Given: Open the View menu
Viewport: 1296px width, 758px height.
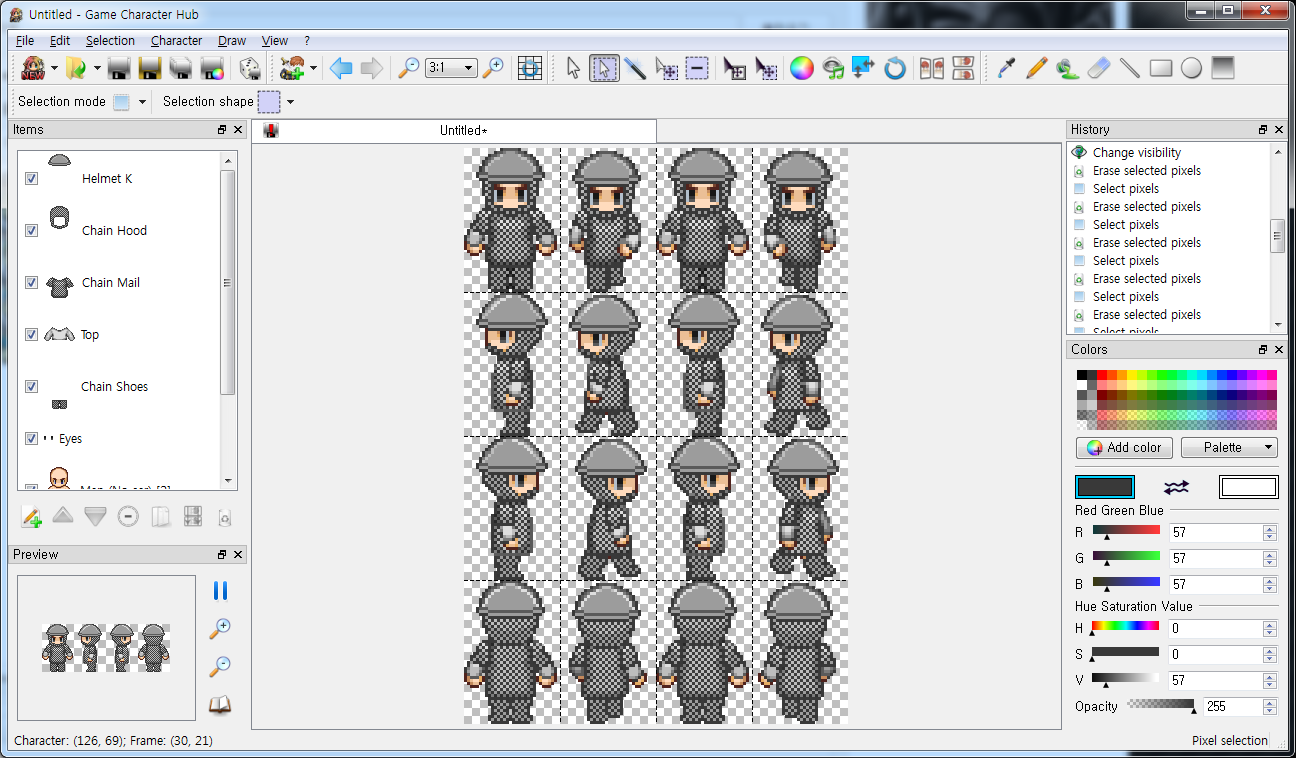Looking at the screenshot, I should (x=275, y=41).
